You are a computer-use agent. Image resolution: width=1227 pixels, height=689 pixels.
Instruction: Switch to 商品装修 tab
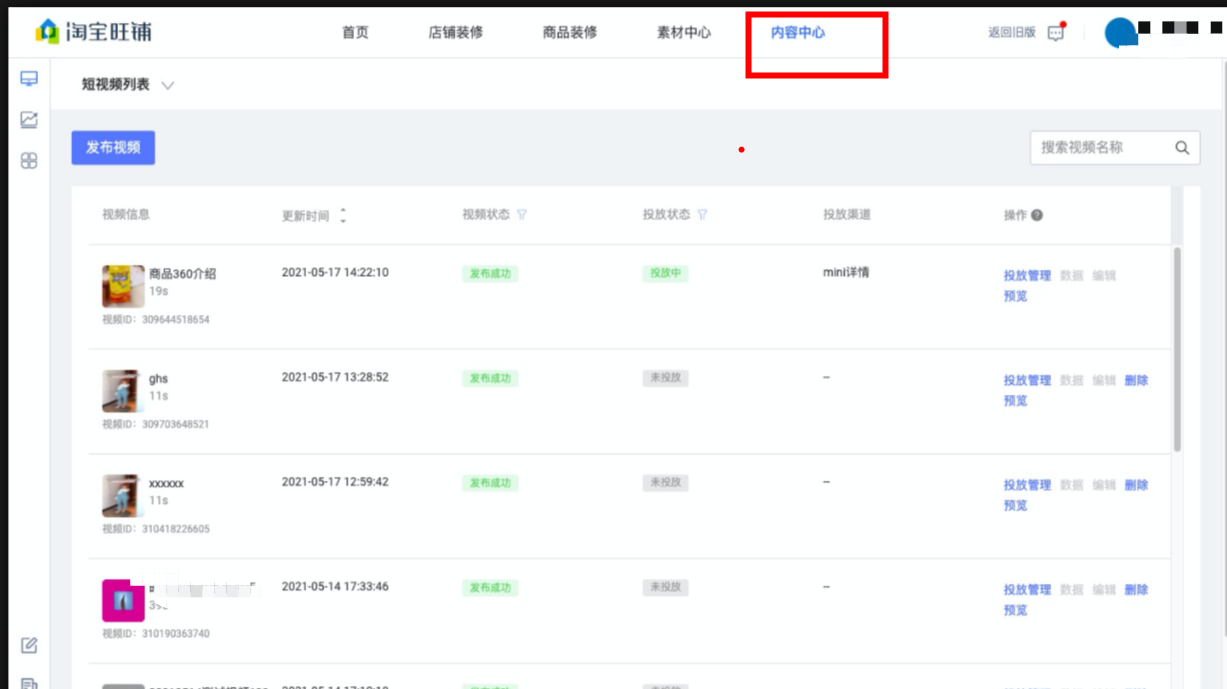[570, 33]
